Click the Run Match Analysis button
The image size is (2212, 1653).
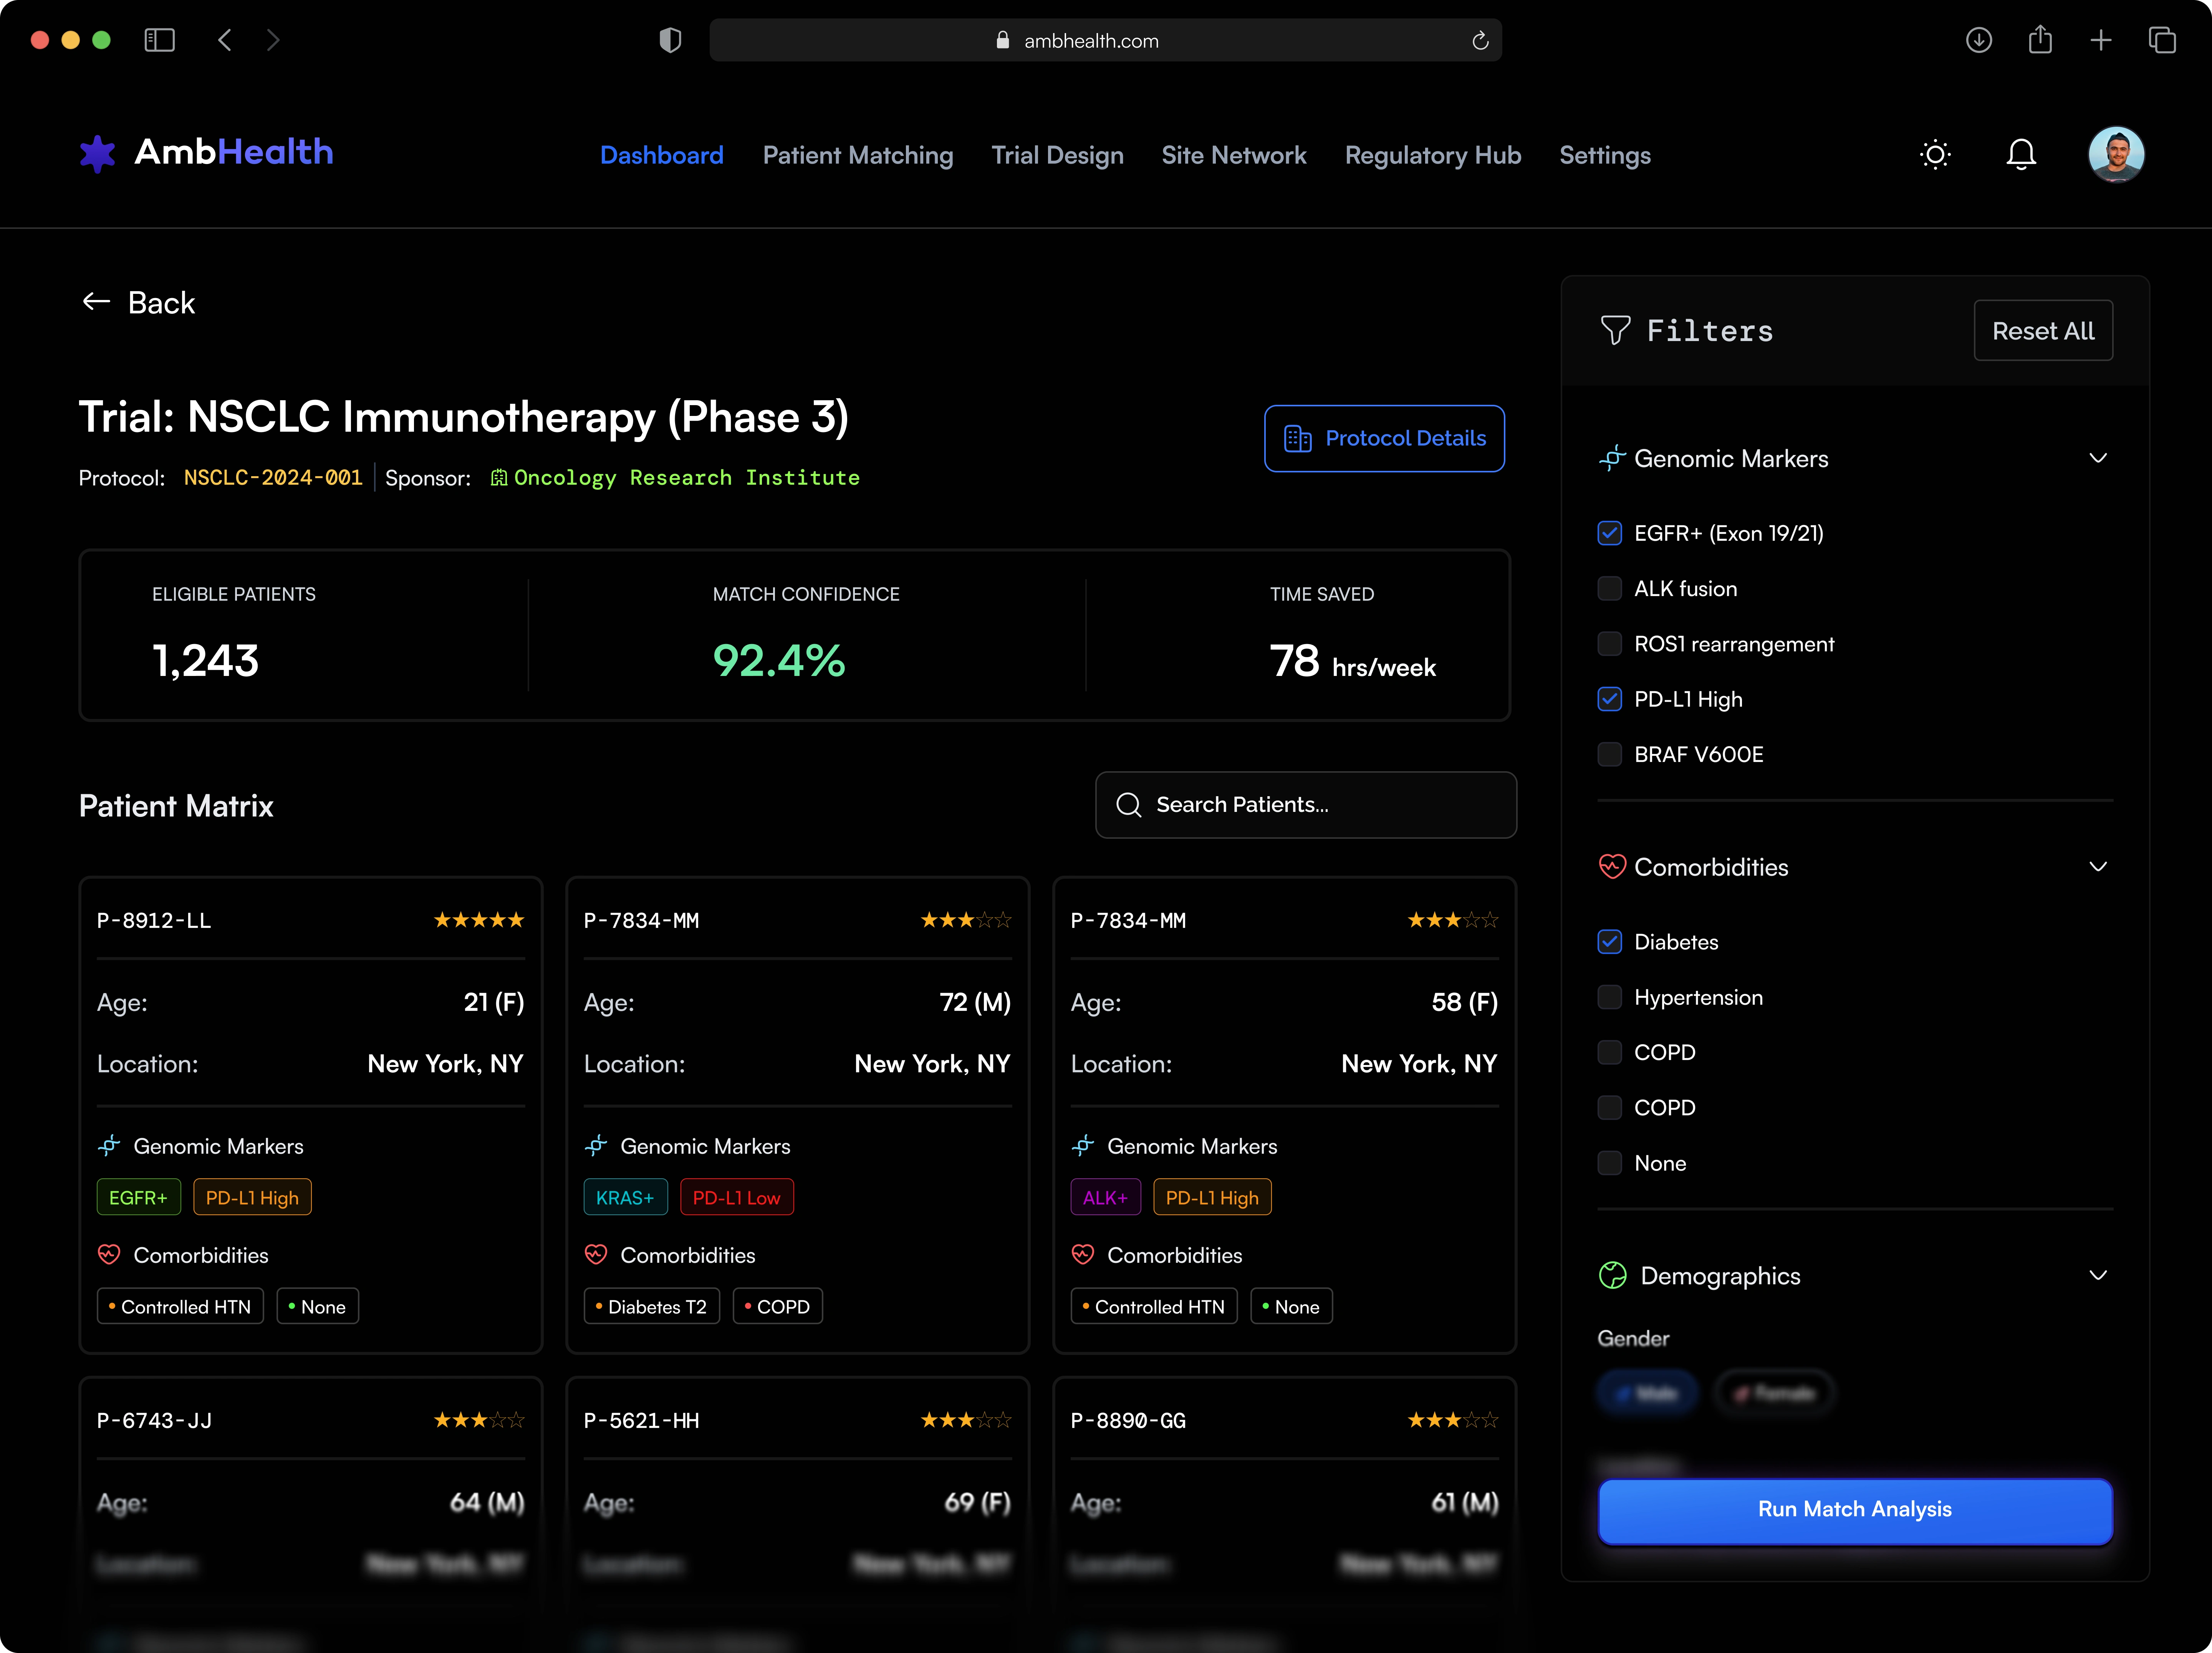pyautogui.click(x=1854, y=1509)
